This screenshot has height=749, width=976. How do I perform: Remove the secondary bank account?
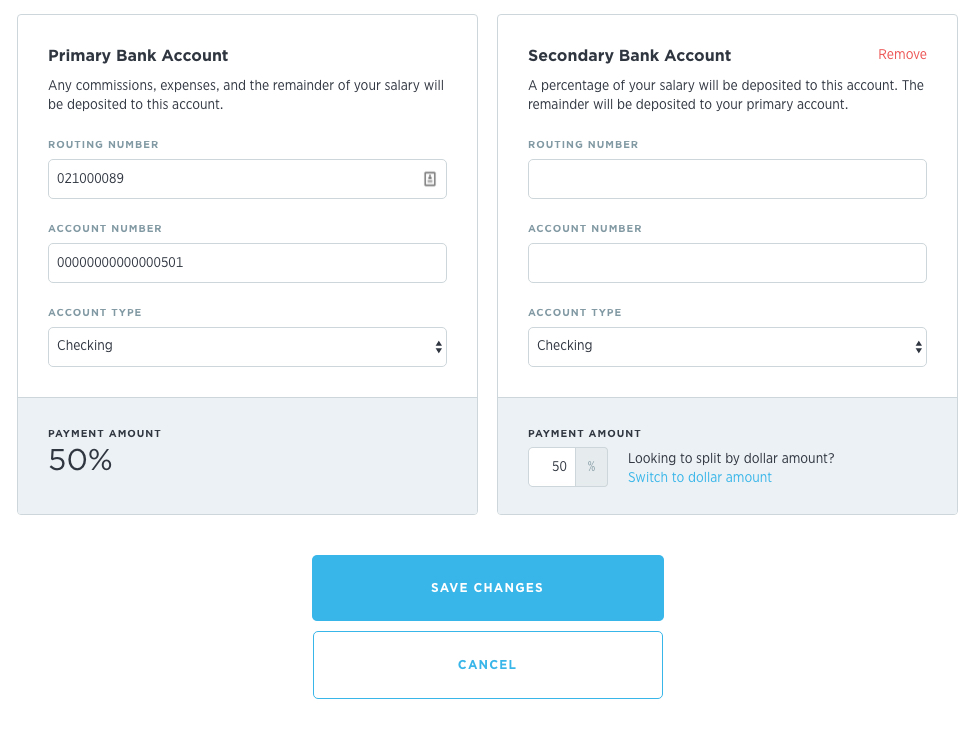[x=902, y=55]
